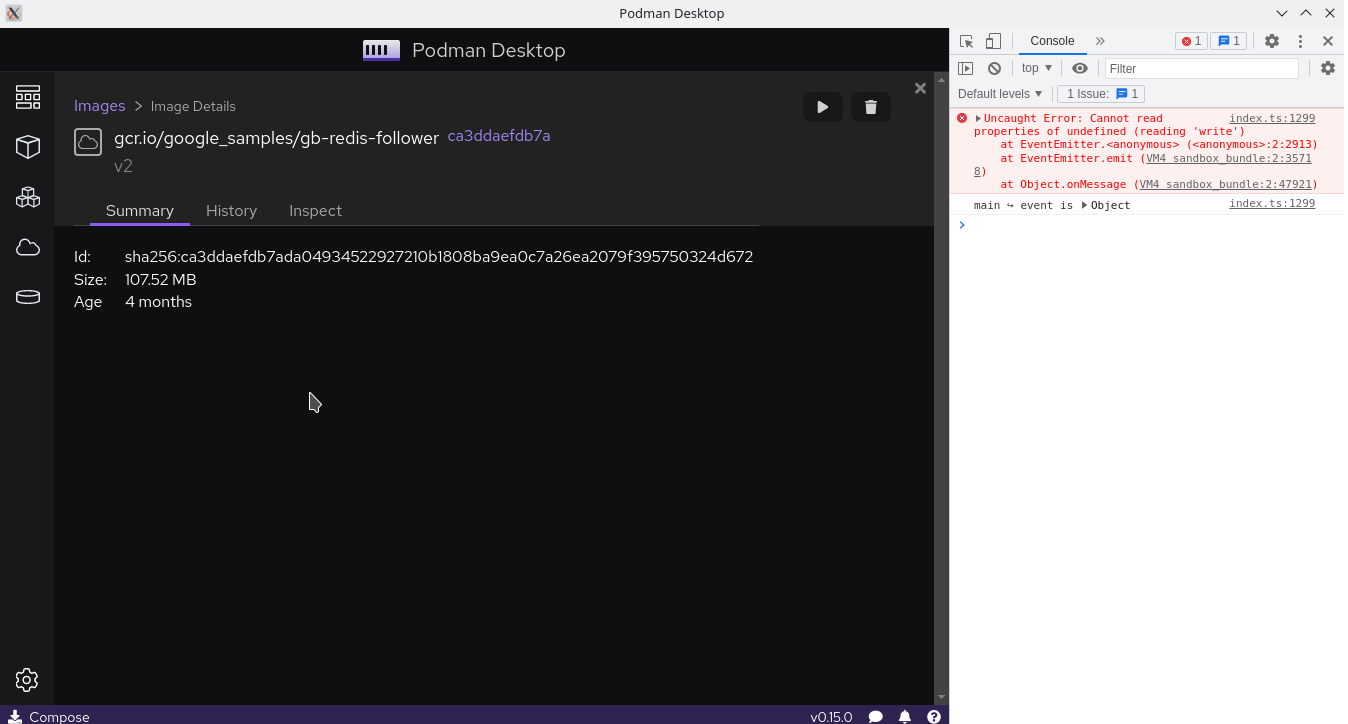Clear the DevTools console
This screenshot has height=724, width=1348.
[994, 67]
